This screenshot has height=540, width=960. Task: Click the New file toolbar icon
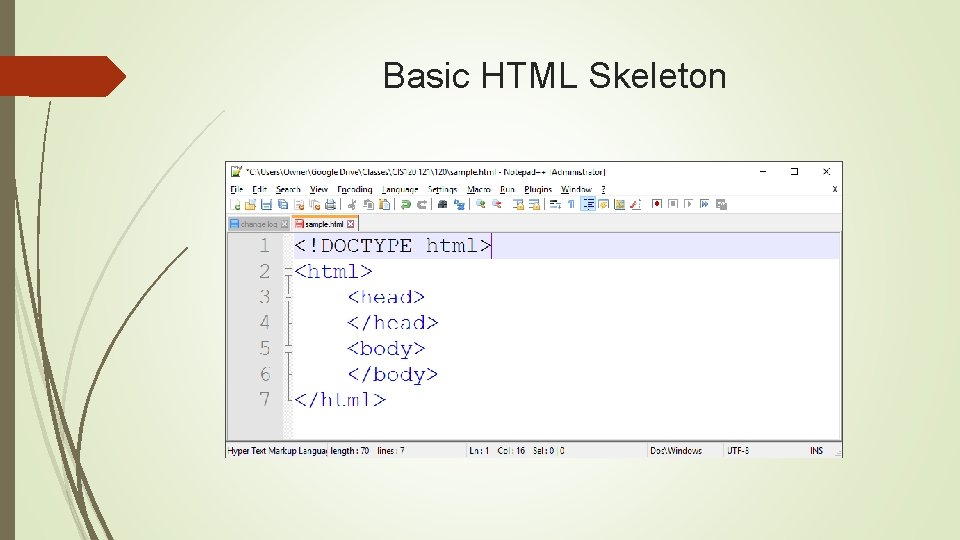coord(234,204)
